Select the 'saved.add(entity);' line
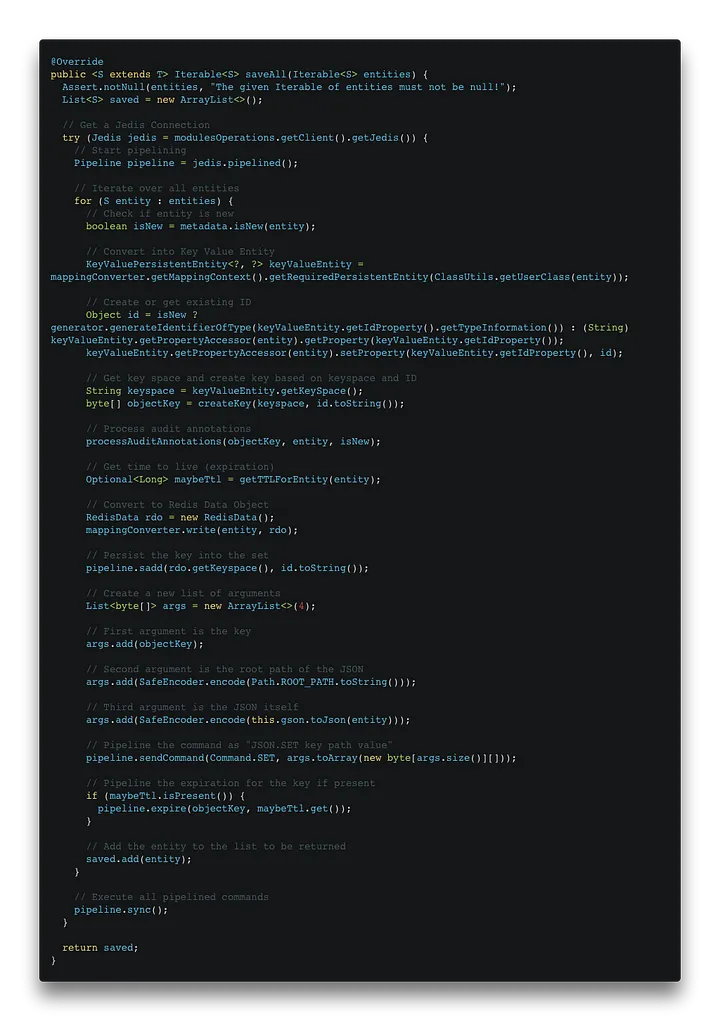720x1021 pixels. [139, 860]
